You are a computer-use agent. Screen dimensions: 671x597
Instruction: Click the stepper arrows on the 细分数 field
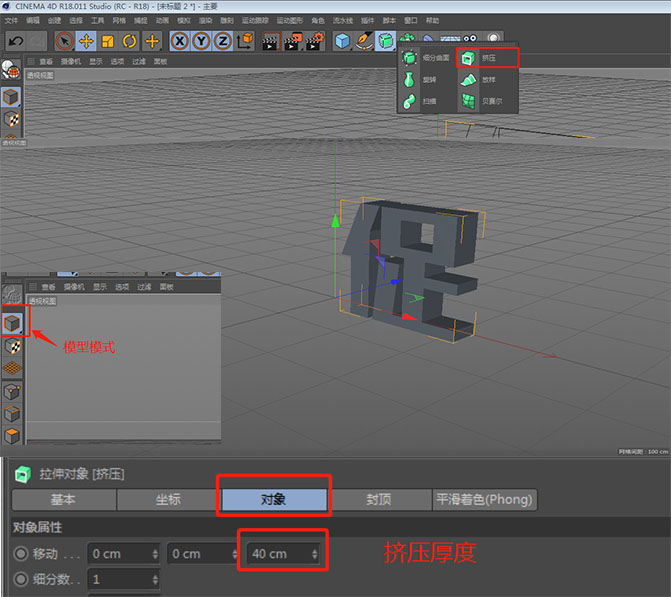click(155, 579)
